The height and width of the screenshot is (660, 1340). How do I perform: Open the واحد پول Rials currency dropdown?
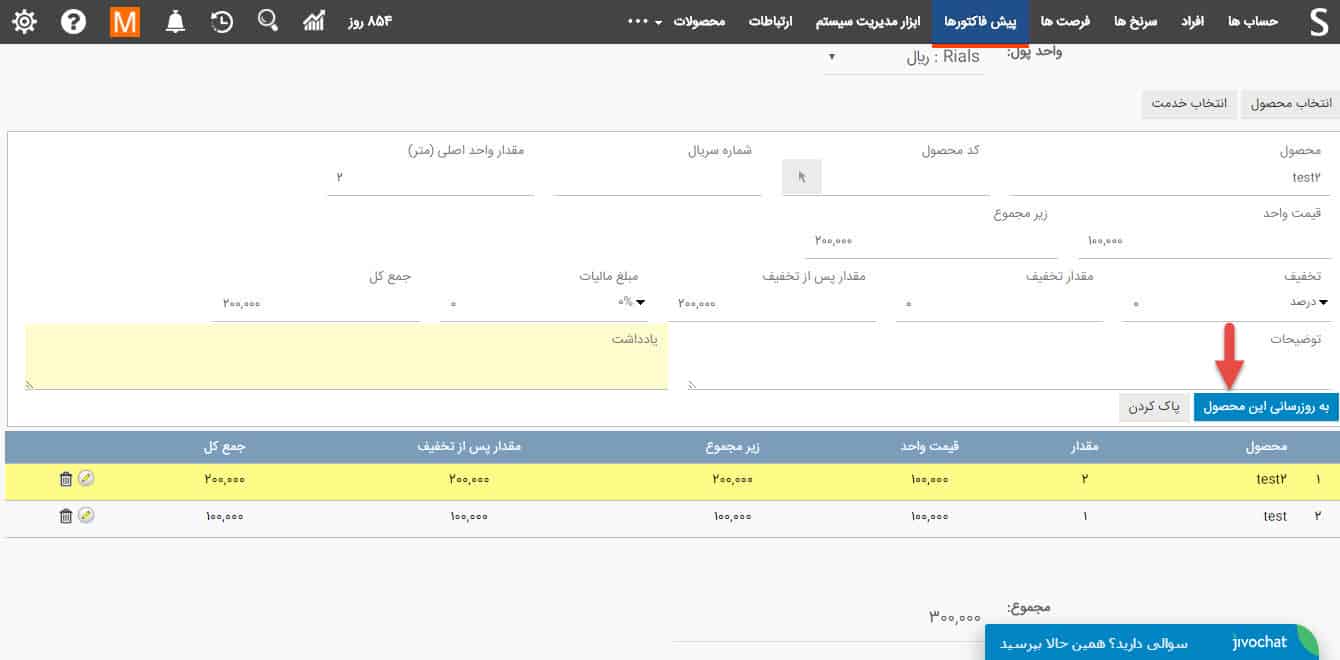[x=904, y=57]
